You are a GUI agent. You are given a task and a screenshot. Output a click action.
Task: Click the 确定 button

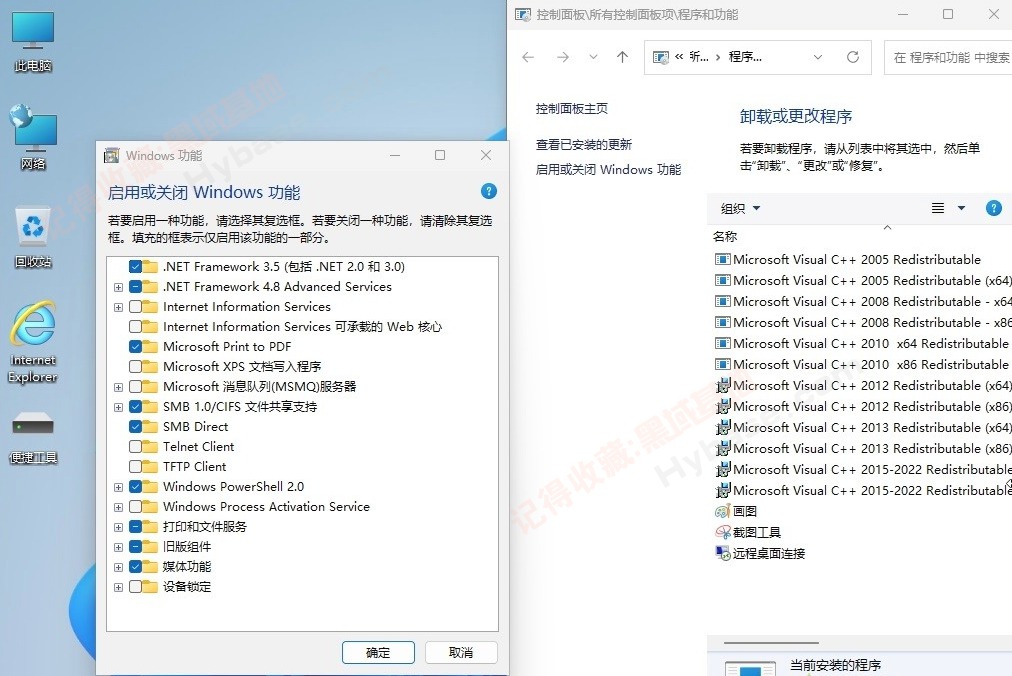click(378, 652)
